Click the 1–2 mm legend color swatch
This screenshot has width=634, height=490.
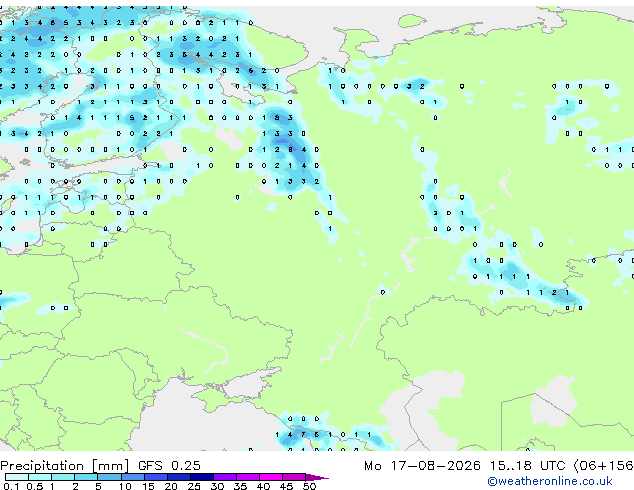(63, 477)
